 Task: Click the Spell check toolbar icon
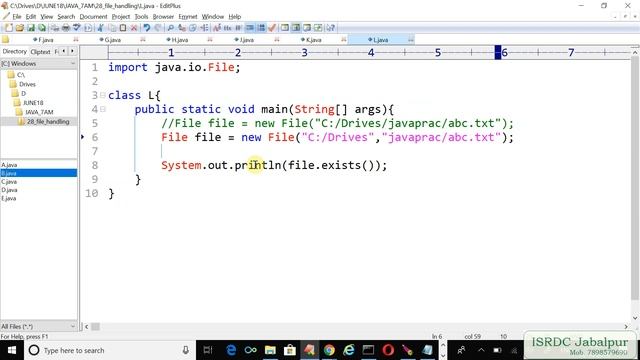tap(76, 28)
